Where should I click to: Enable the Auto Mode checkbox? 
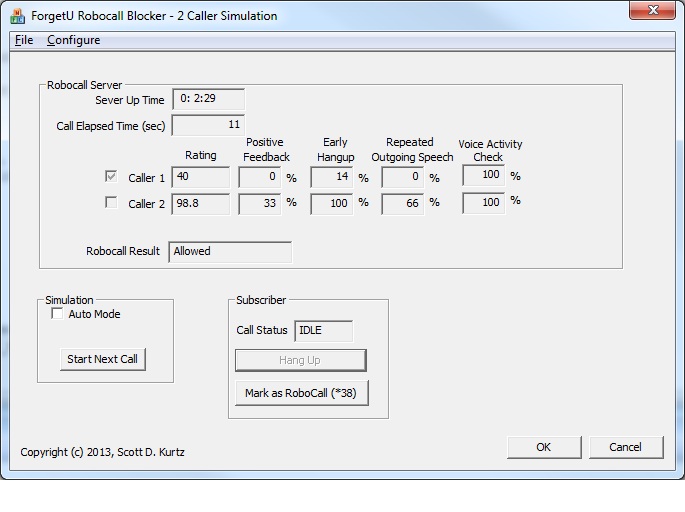pyautogui.click(x=57, y=314)
